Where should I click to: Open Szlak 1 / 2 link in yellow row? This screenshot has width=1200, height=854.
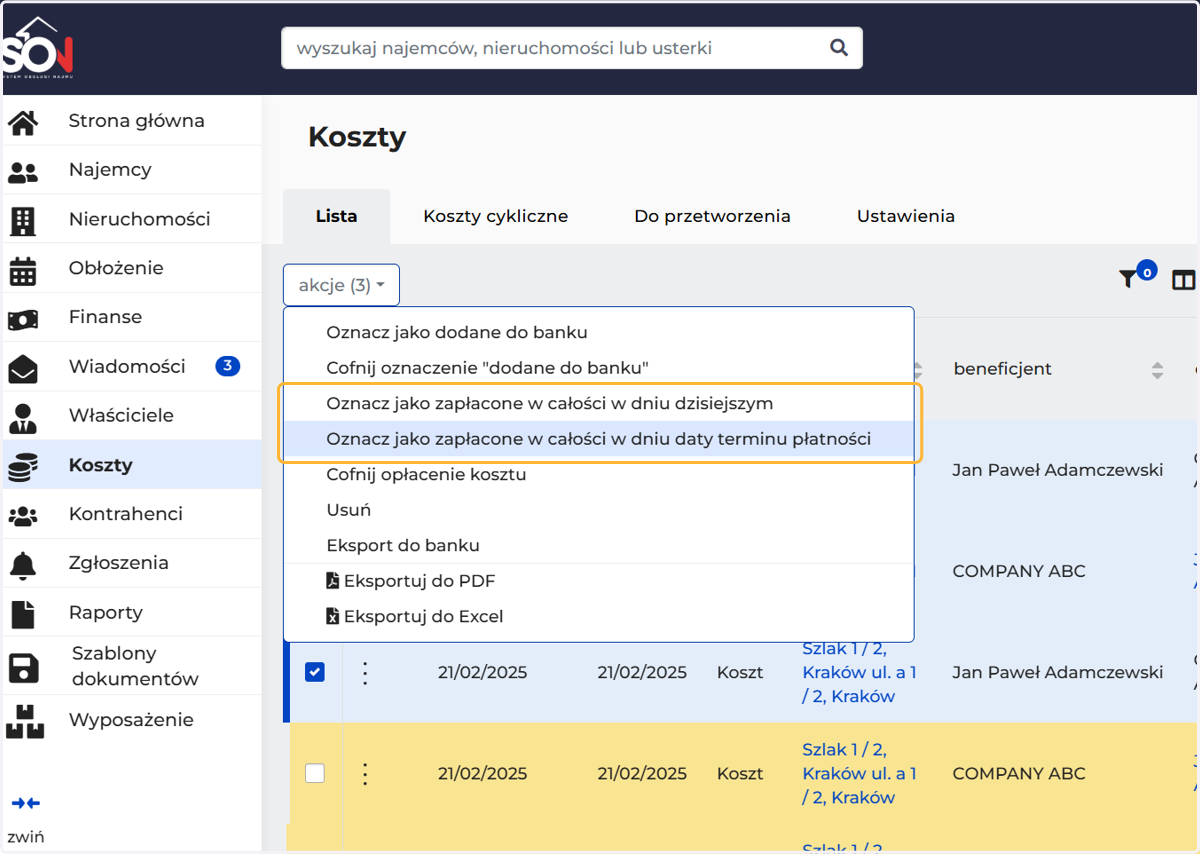(859, 773)
